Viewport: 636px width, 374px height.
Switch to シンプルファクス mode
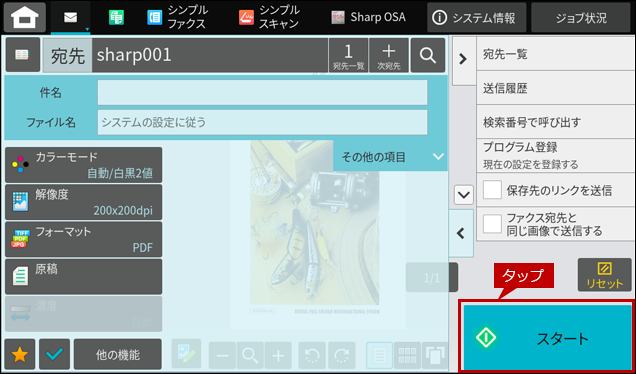coord(178,17)
